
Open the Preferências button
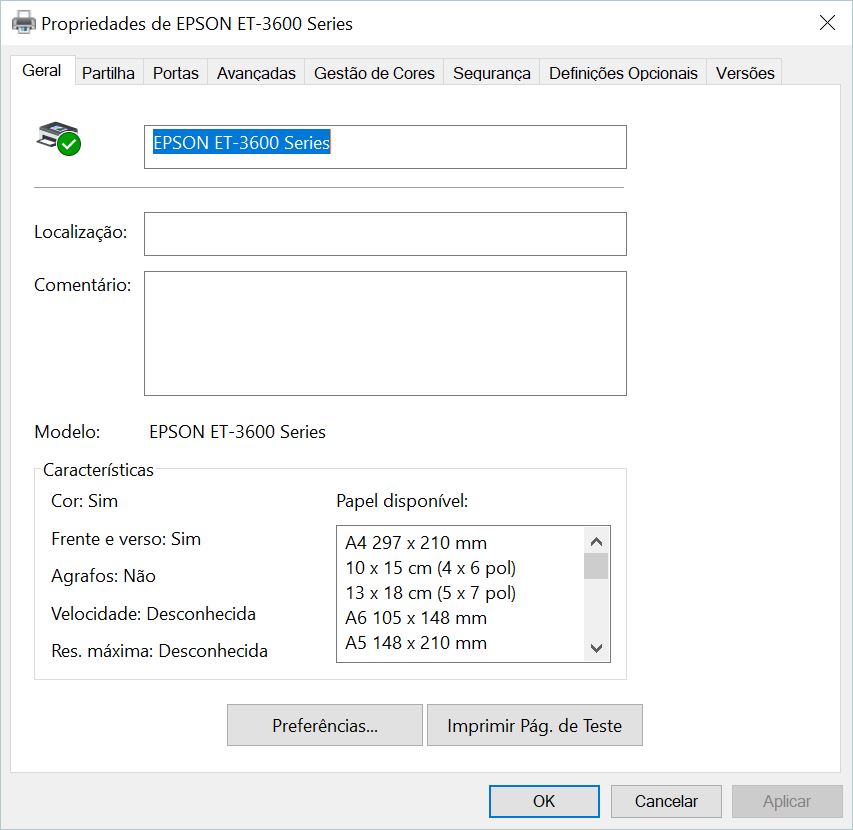tap(325, 725)
